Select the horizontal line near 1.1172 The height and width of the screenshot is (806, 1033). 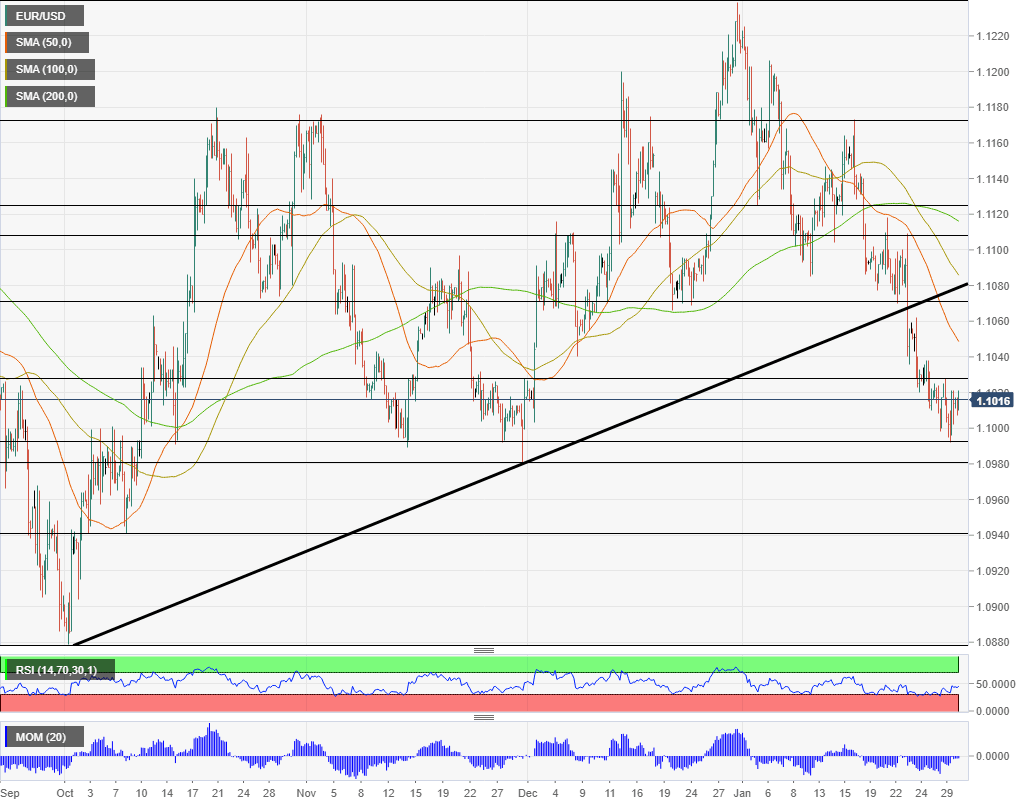484,121
